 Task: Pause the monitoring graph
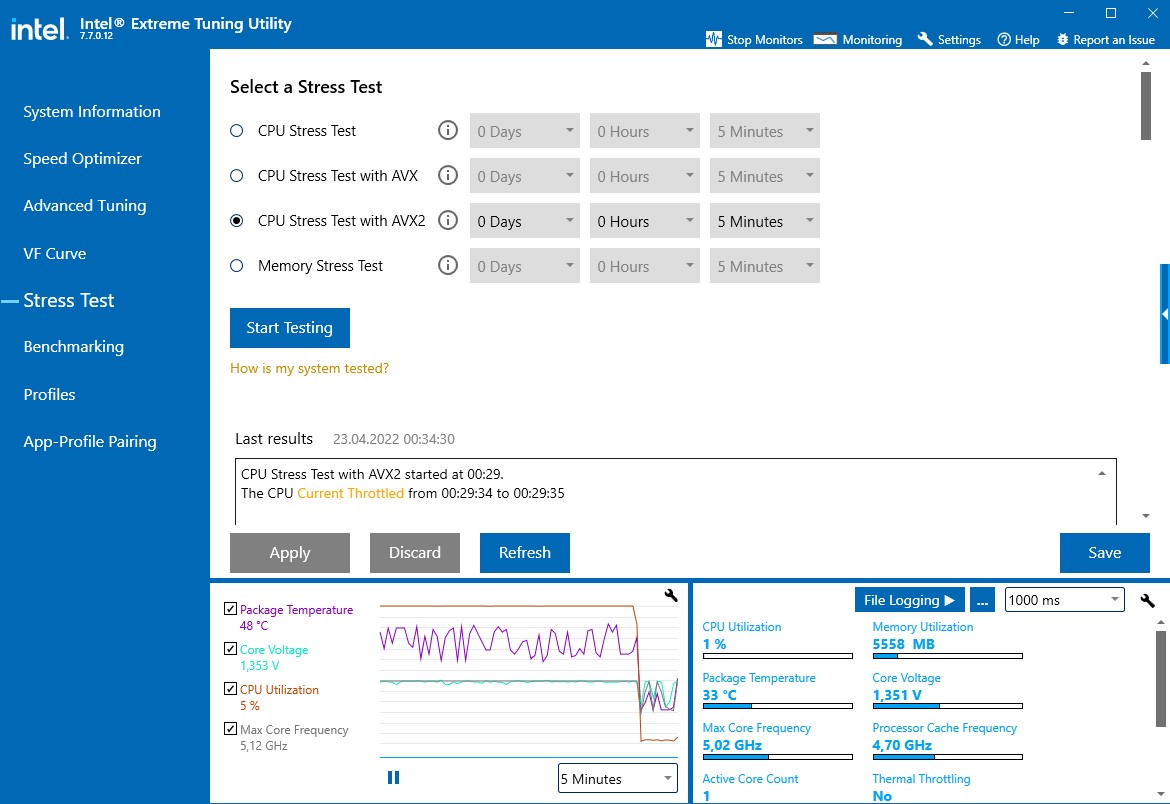point(393,778)
